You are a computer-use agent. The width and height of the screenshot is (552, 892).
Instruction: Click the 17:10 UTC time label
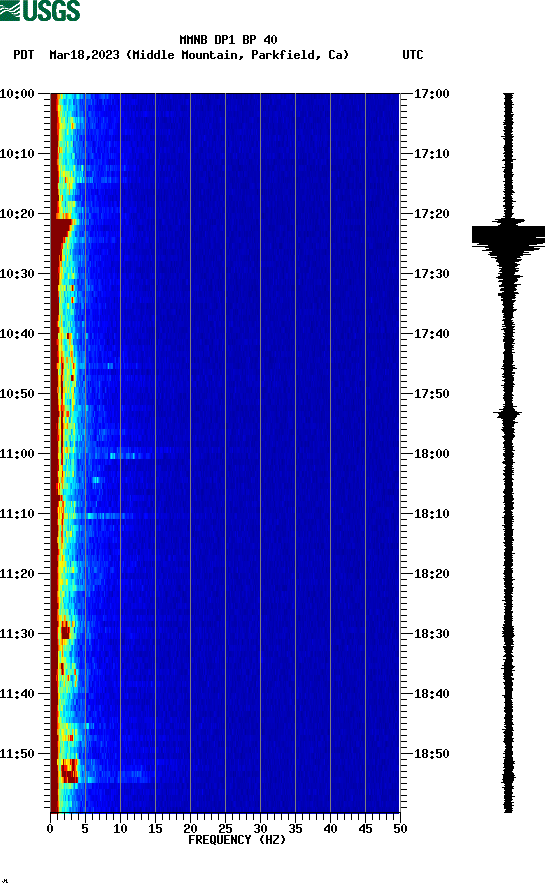click(x=431, y=154)
